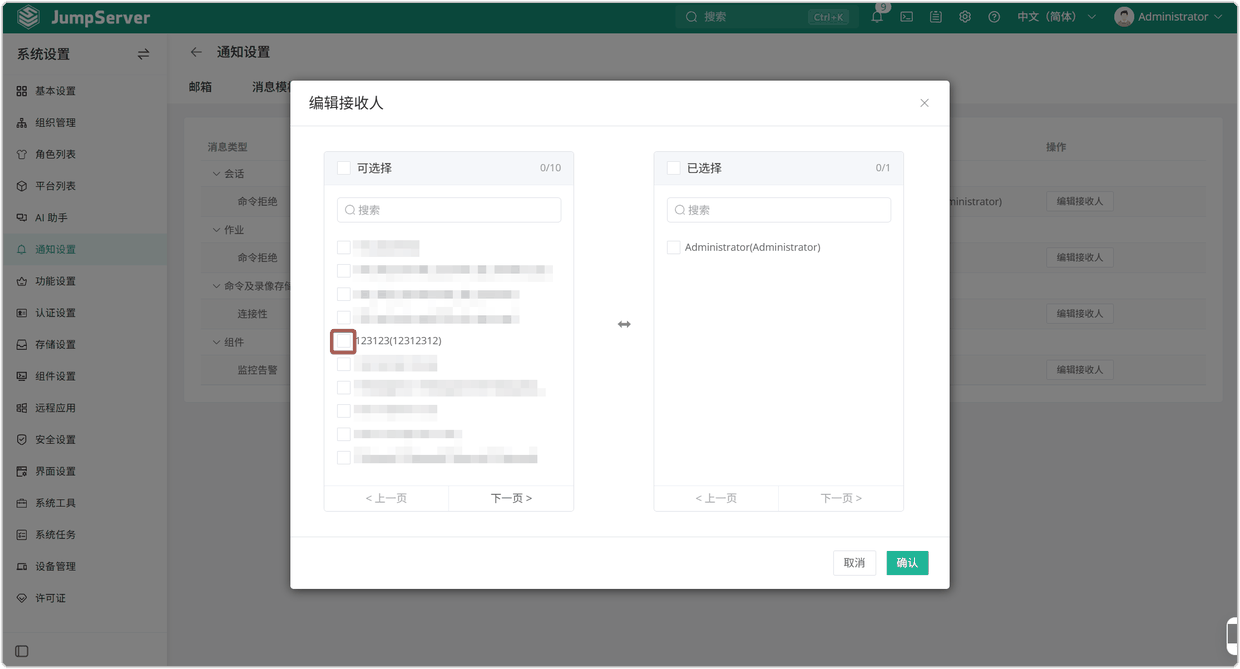
Task: Launch the web terminal icon in the header
Action: (906, 17)
